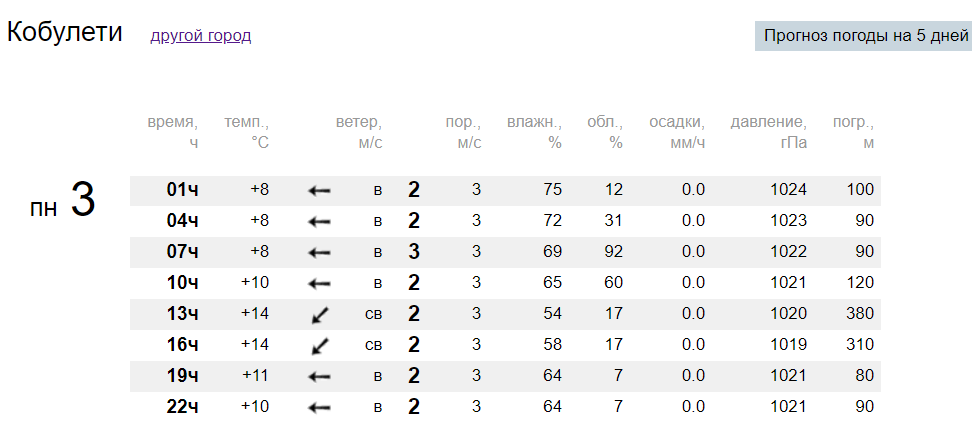Click the 'ветер, м/с' column header

tap(360, 133)
